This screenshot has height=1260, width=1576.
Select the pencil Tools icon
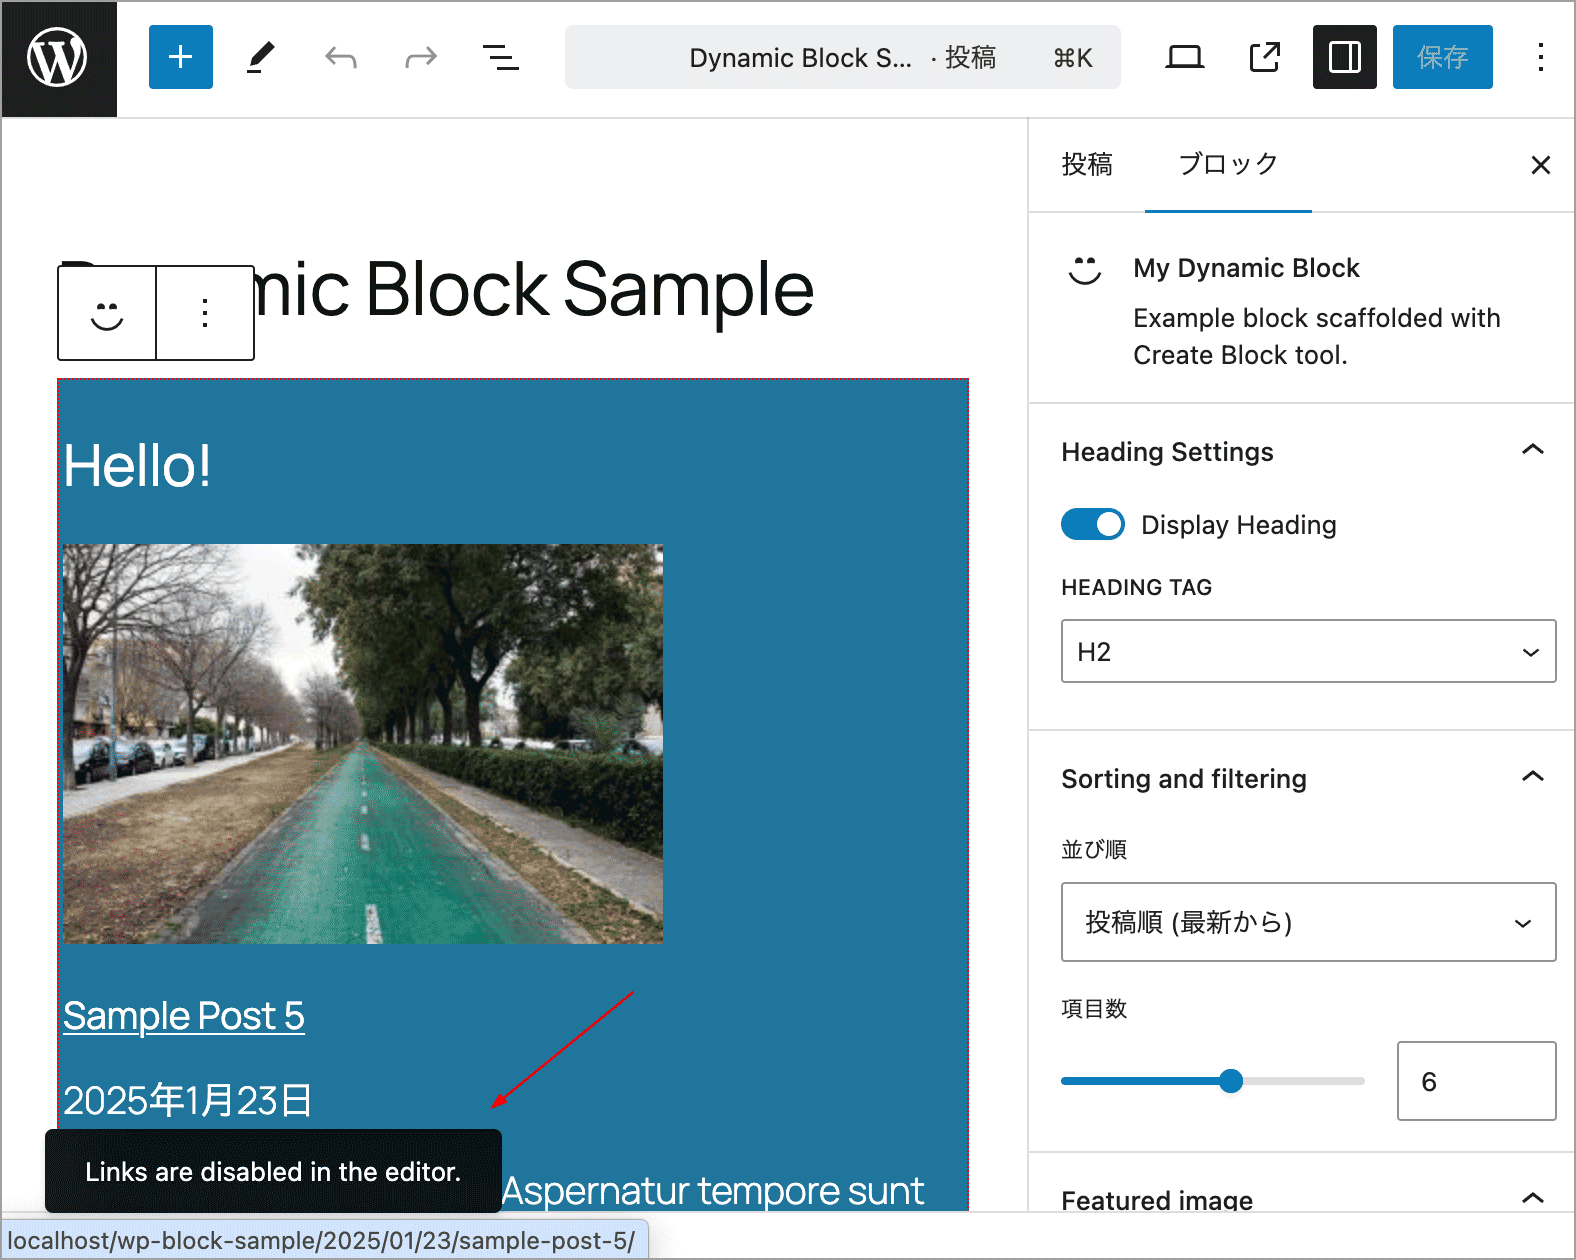click(260, 57)
